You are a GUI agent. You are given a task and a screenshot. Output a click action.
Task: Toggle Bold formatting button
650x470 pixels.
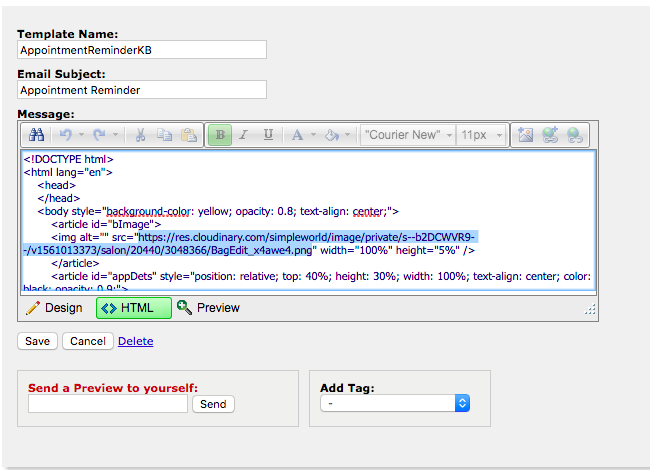tap(220, 135)
